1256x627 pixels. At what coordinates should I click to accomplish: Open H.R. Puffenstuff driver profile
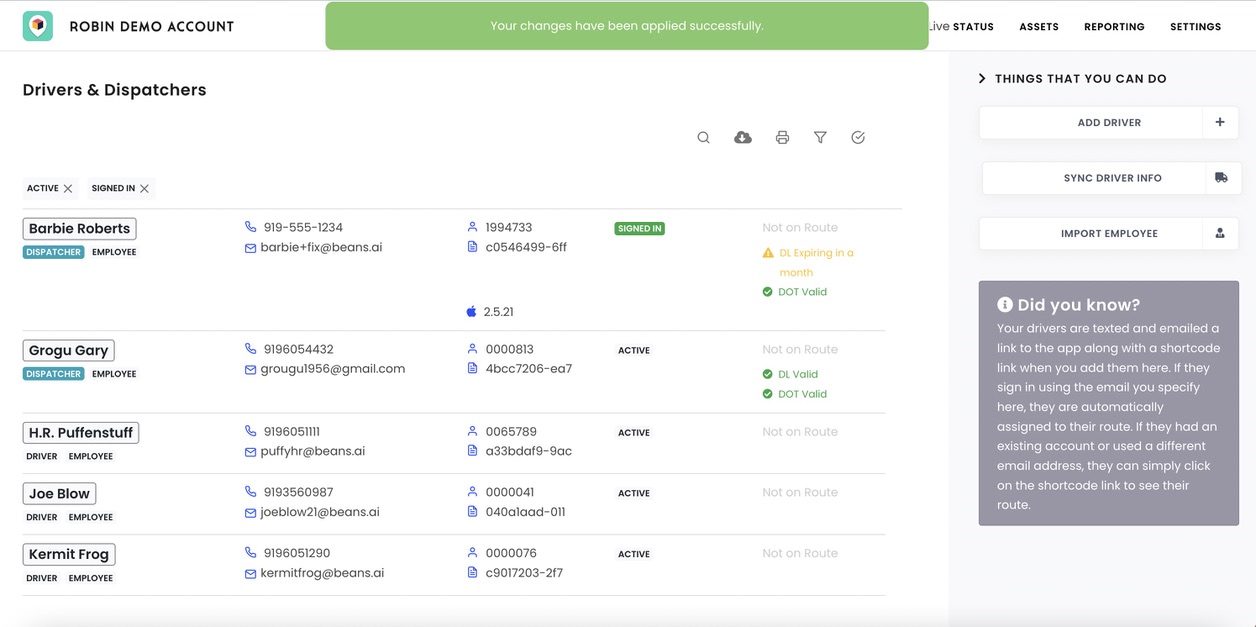click(81, 432)
